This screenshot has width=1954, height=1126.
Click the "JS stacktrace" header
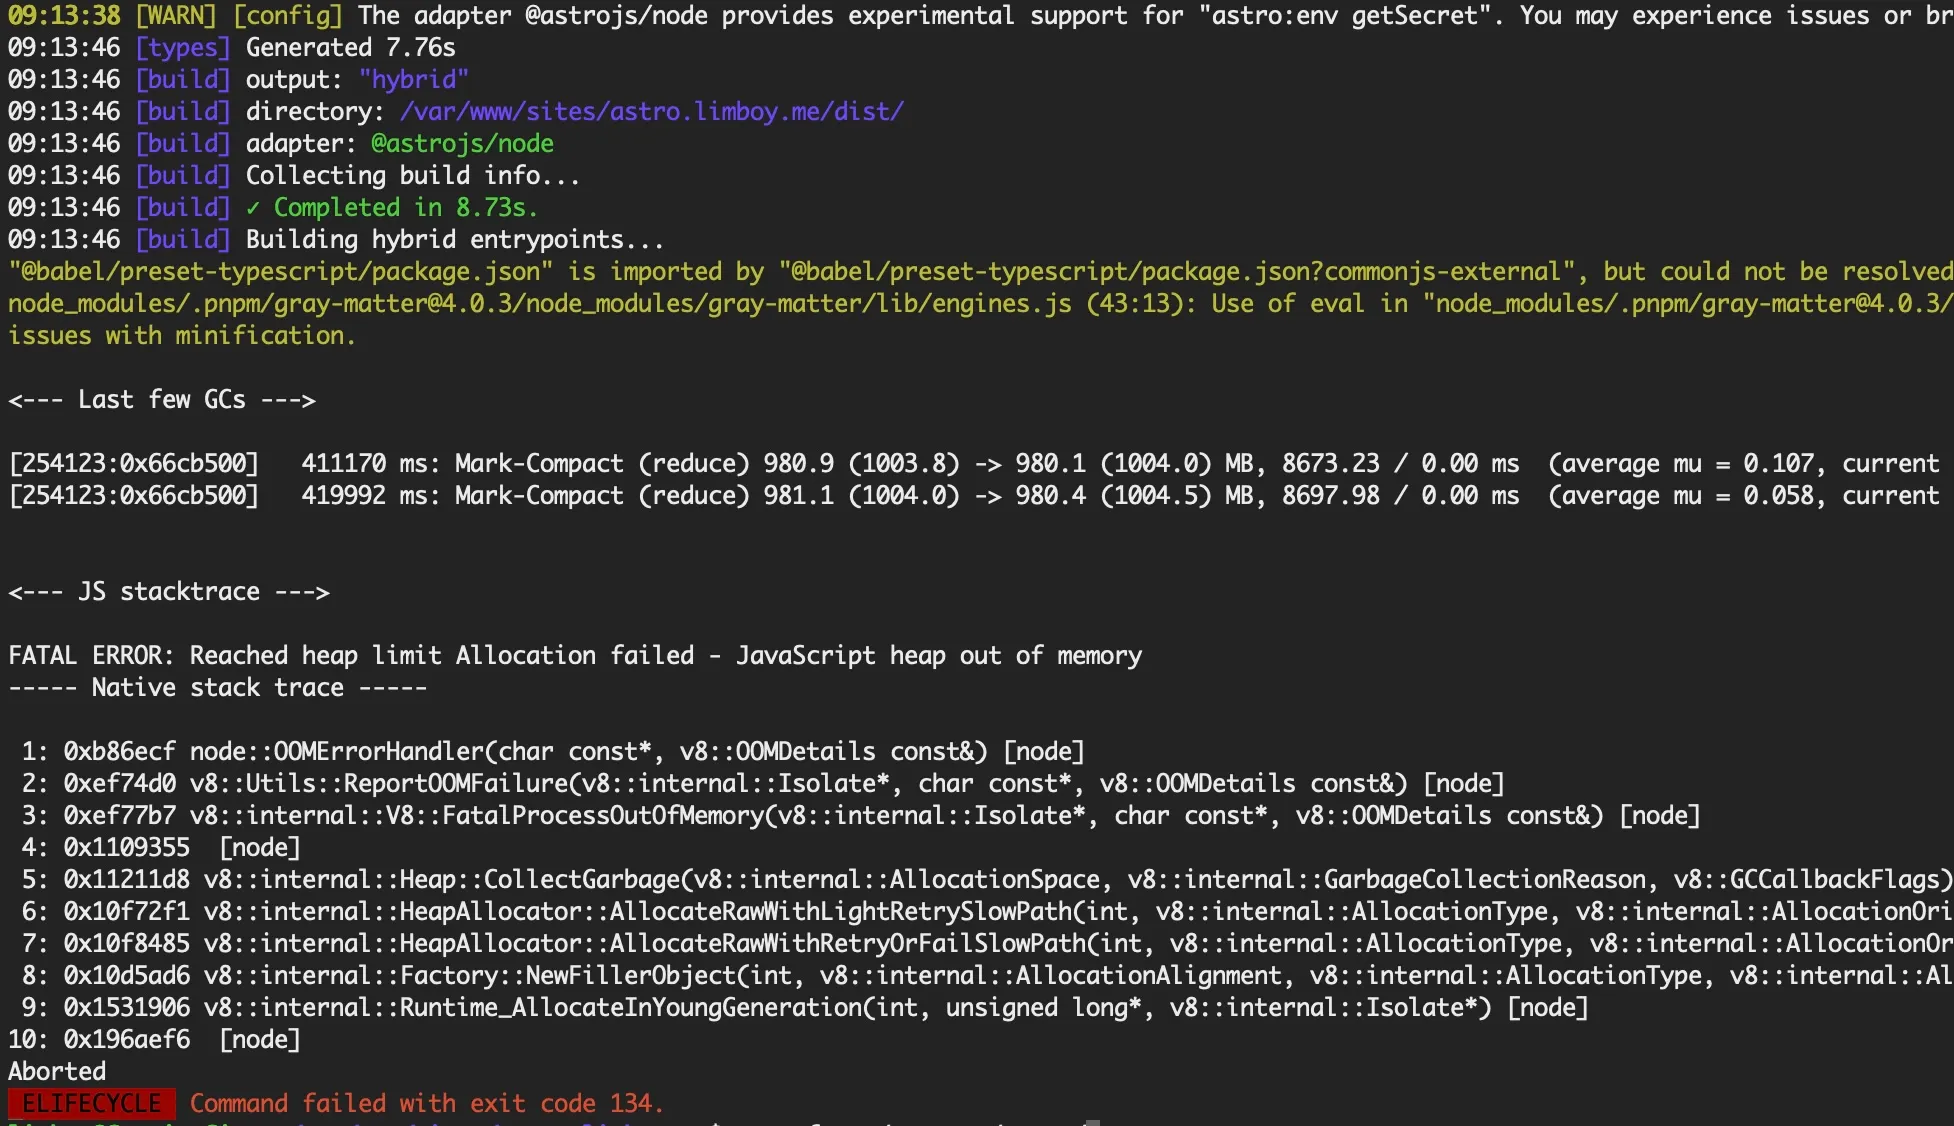(169, 591)
